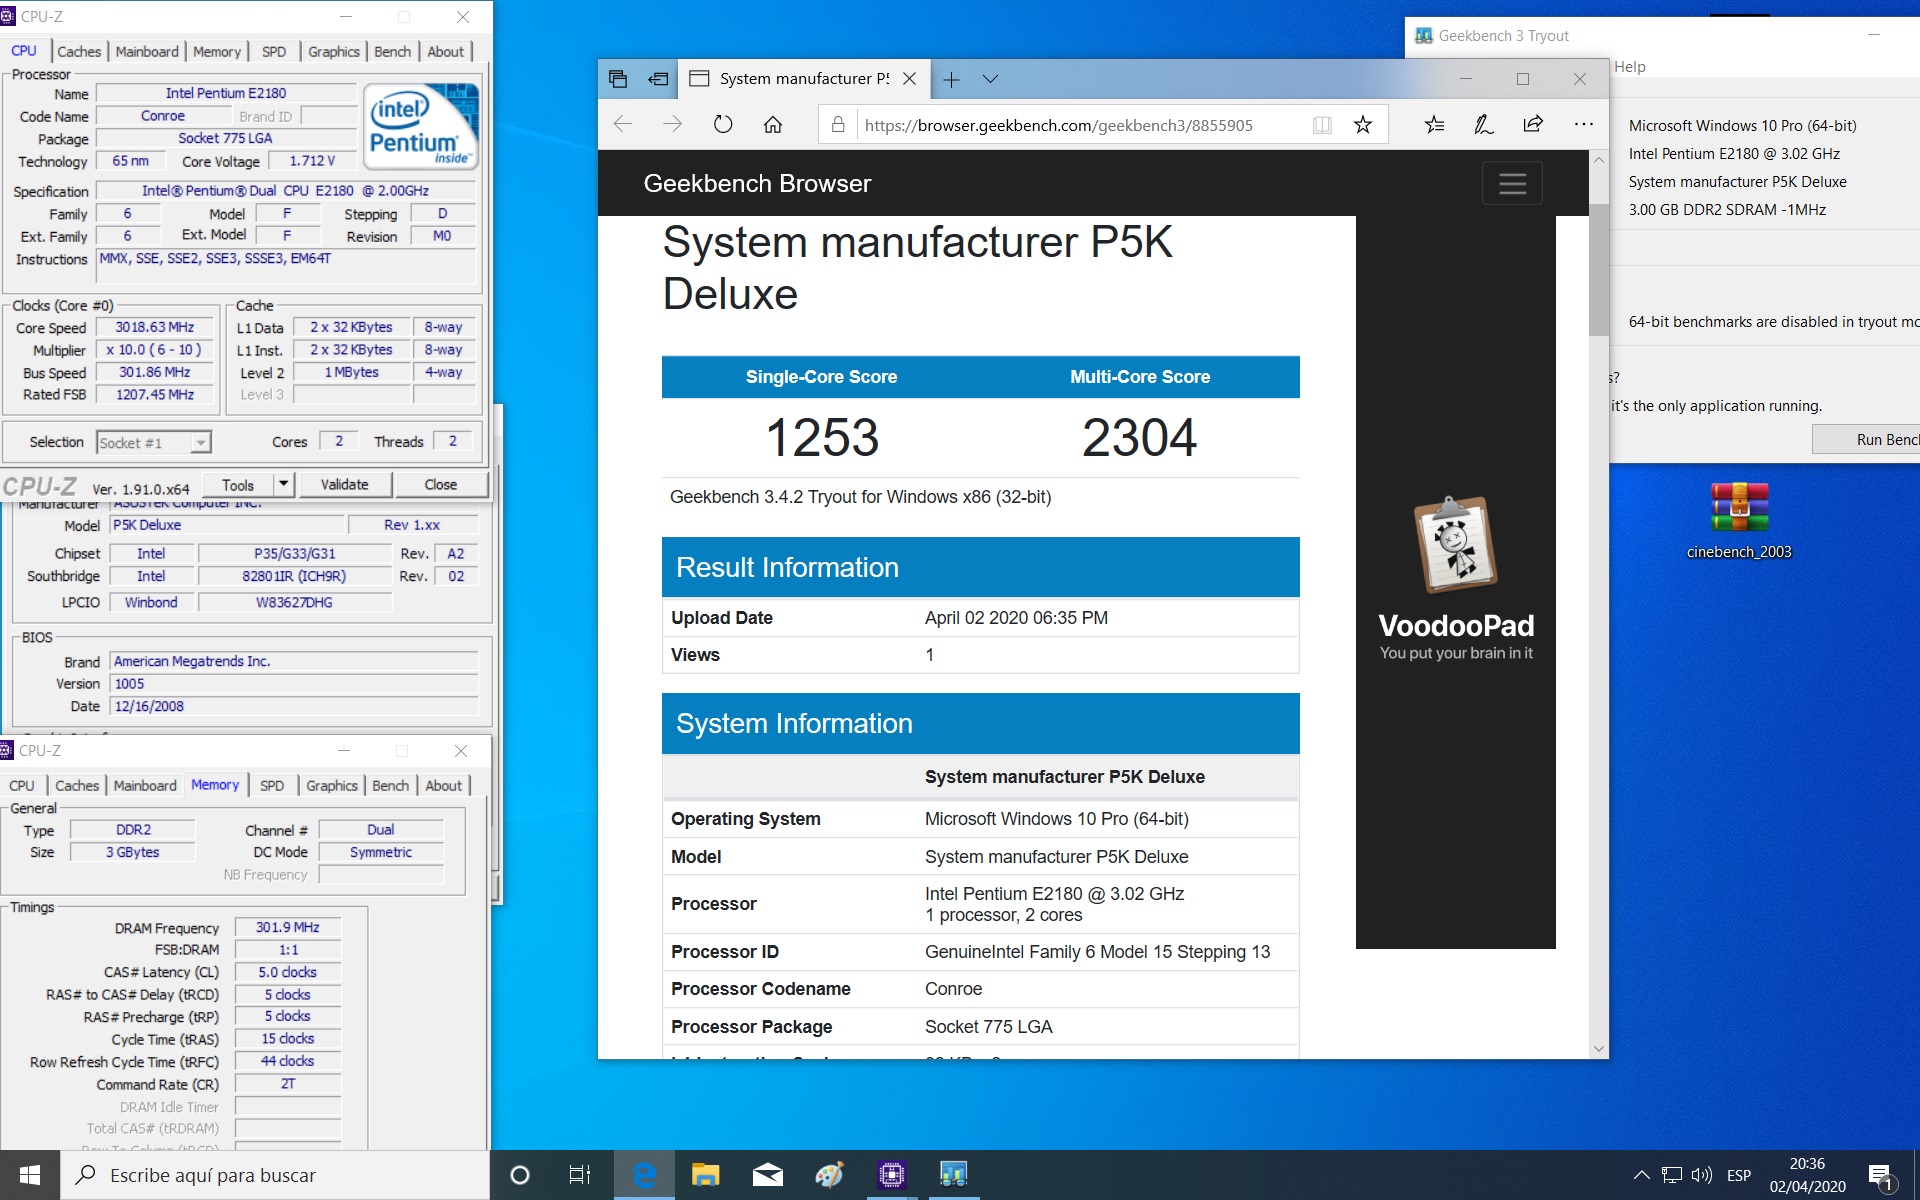1920x1200 pixels.
Task: Click the Intel Pentium inside logo
Action: (423, 125)
